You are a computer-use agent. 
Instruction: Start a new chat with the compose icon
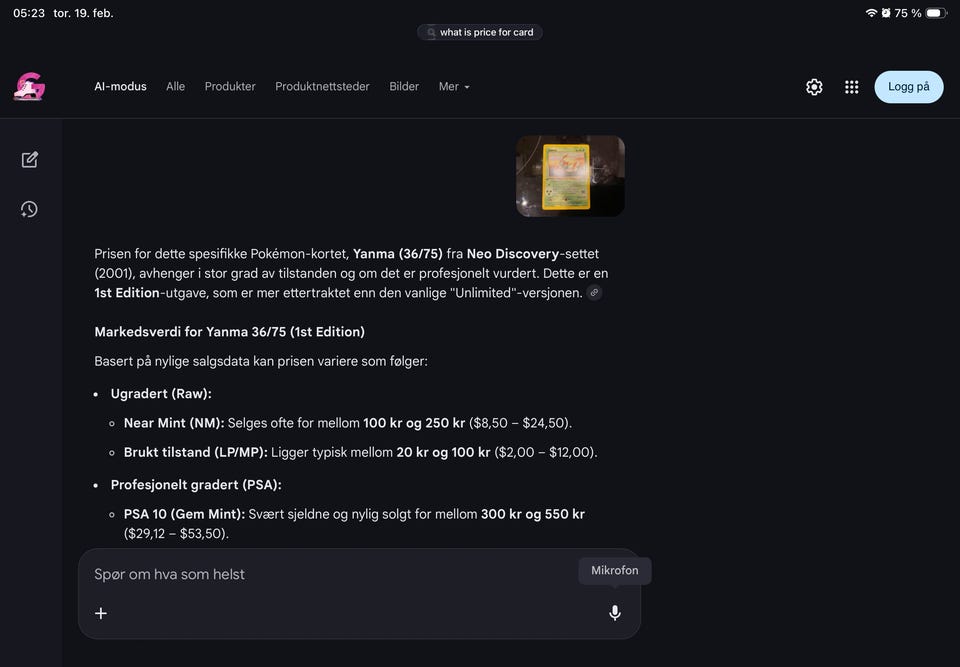pyautogui.click(x=29, y=160)
